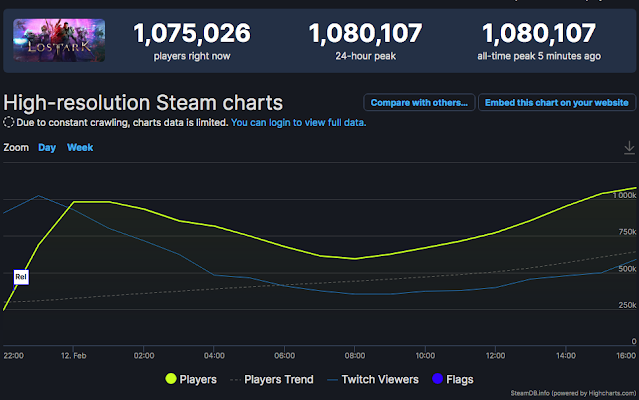This screenshot has width=639, height=400.
Task: Click the chart download arrow icon
Action: 629,148
